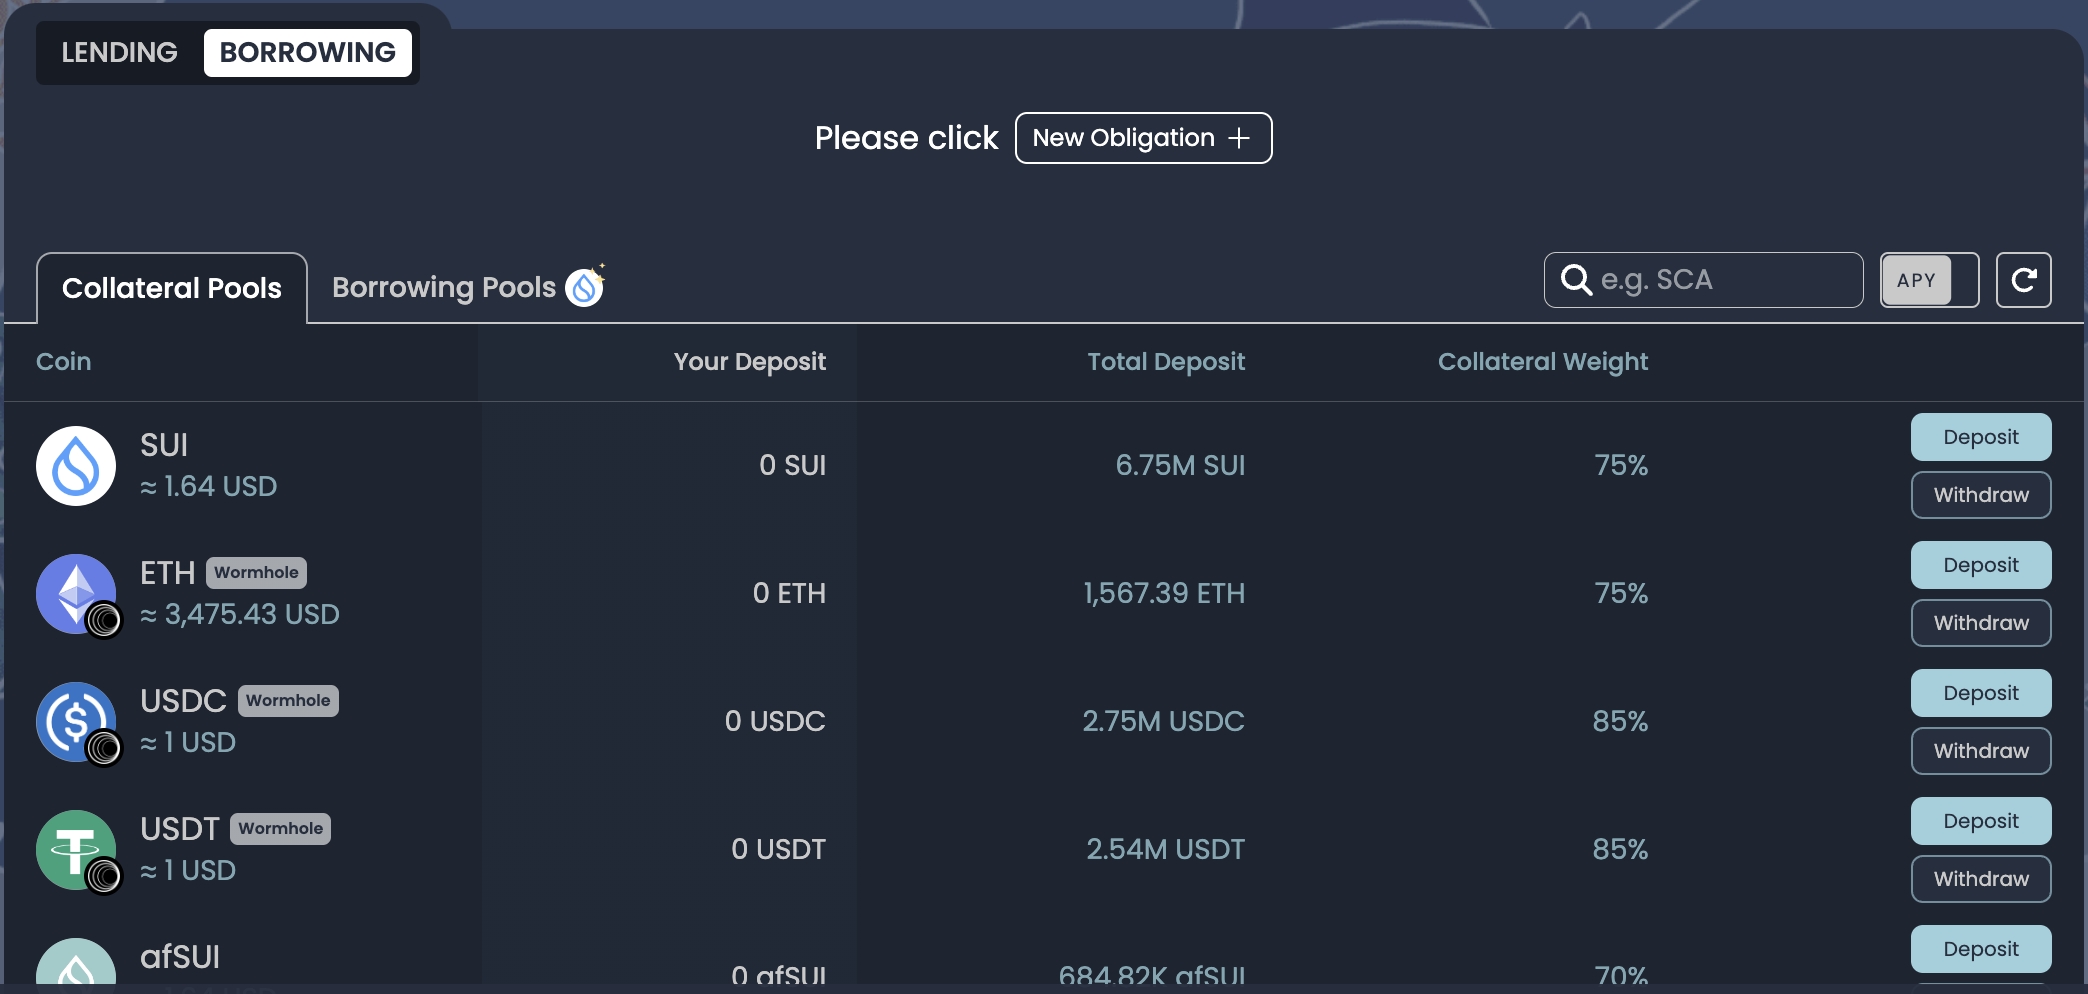Open the Collateral Pools tab
Image resolution: width=2088 pixels, height=994 pixels.
point(172,288)
